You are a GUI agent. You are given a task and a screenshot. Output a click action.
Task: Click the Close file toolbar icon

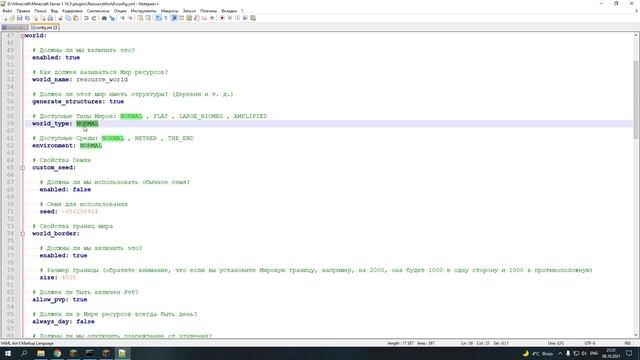coord(35,18)
